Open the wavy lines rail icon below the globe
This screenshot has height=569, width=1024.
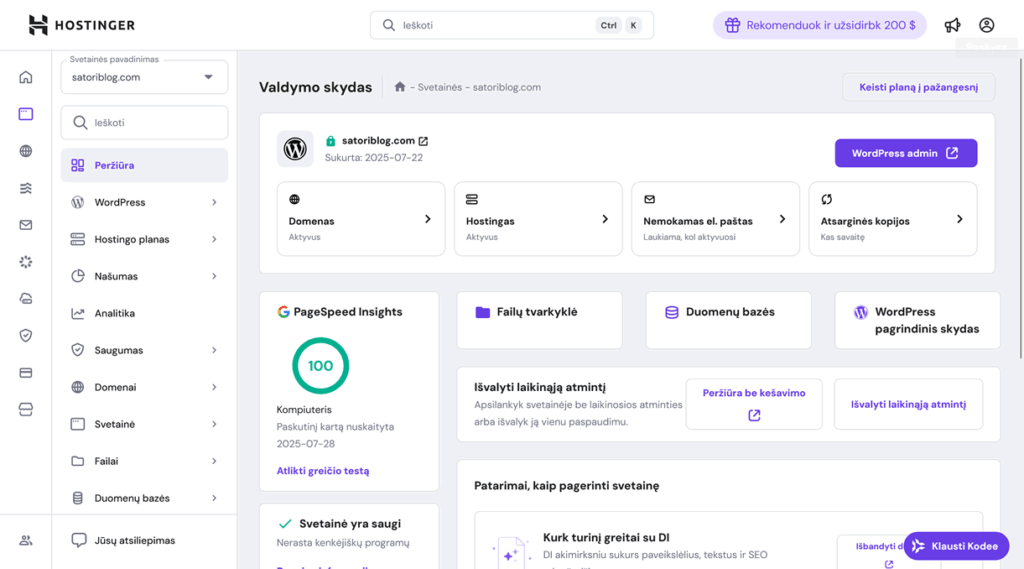coord(25,188)
